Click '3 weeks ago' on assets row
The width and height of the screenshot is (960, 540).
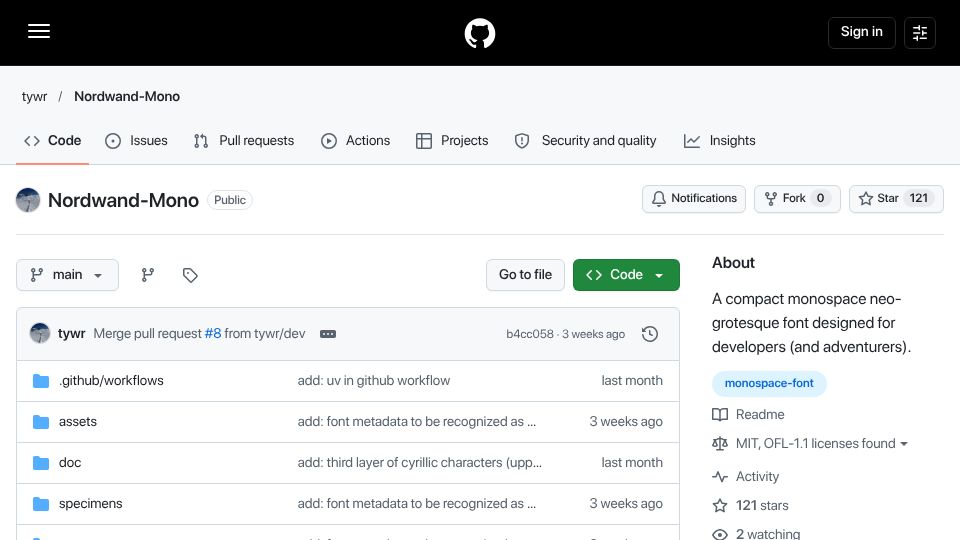[x=626, y=422]
